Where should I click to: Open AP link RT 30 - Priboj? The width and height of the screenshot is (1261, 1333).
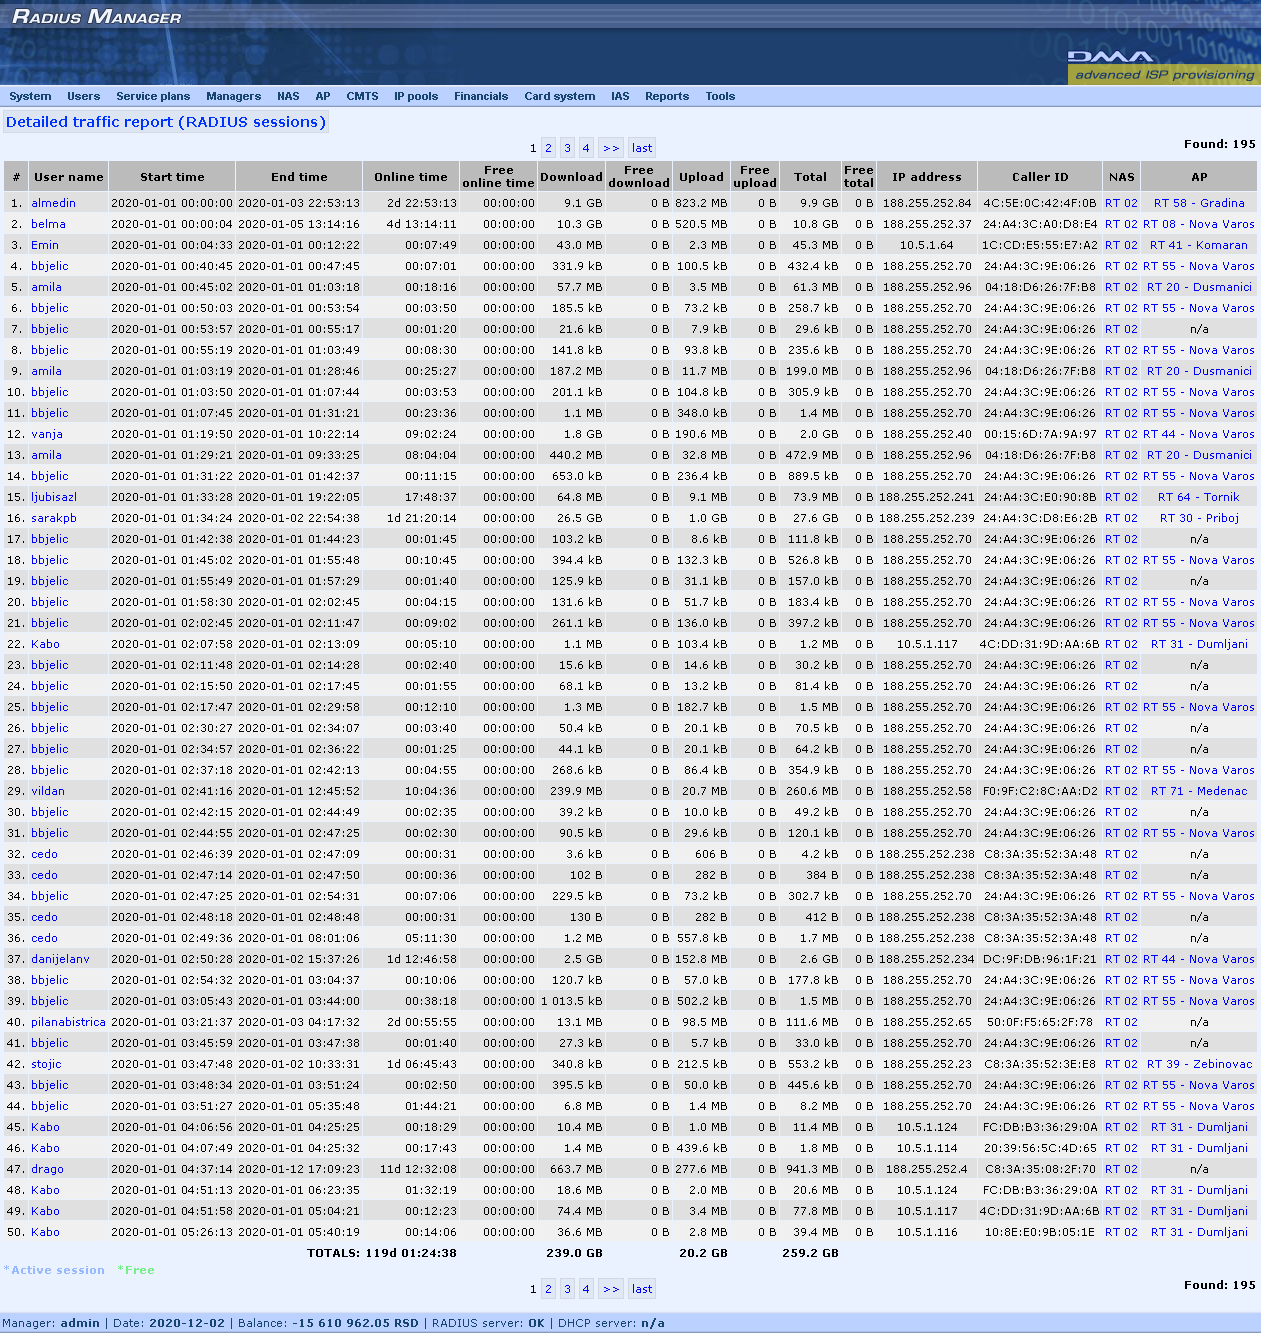click(x=1199, y=518)
